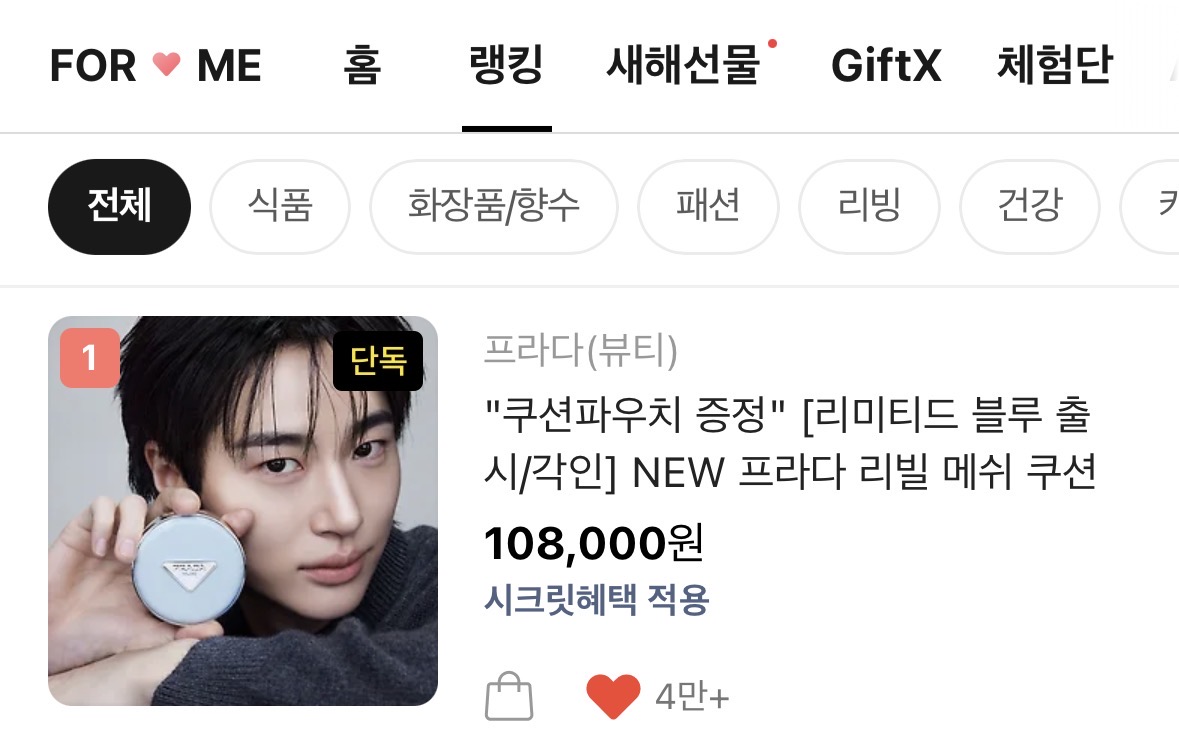1179x731 pixels.
Task: Click the 단독 exclusive badge
Action: point(378,361)
